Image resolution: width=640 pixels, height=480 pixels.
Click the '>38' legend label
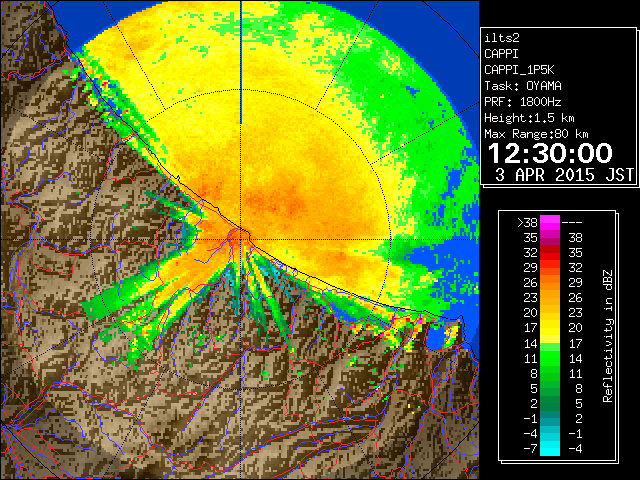(527, 223)
